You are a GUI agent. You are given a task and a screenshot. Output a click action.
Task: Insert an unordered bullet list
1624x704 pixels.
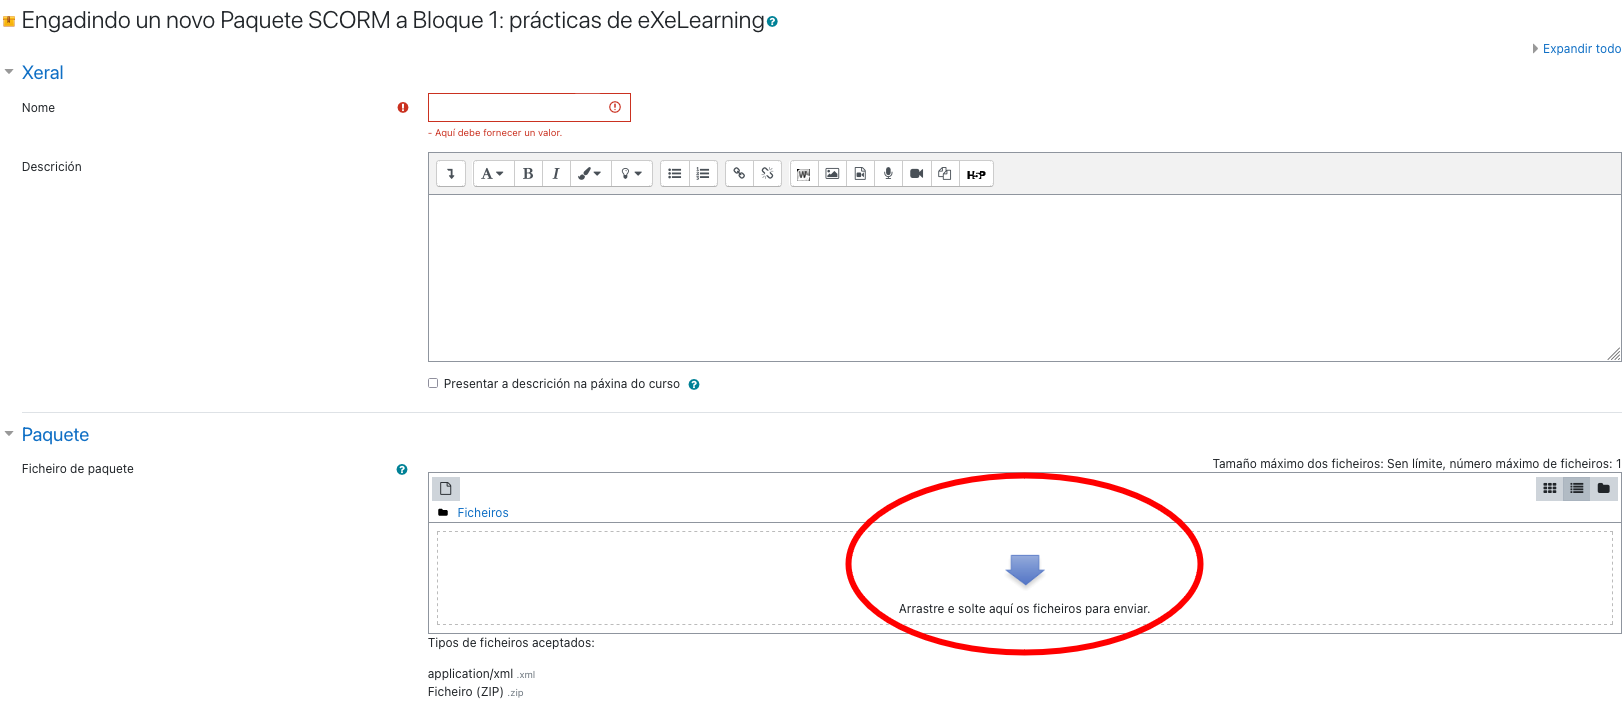click(675, 174)
